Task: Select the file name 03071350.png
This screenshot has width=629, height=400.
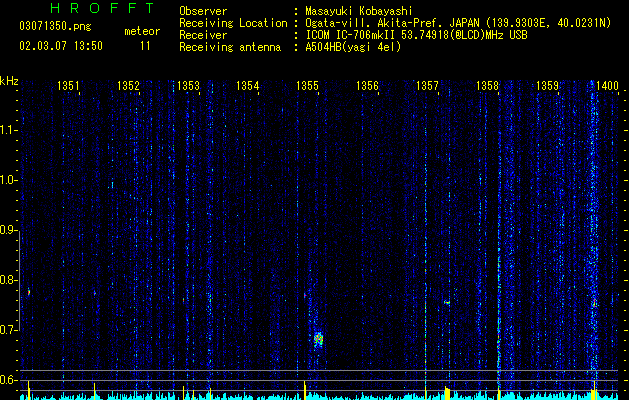Action: tap(55, 27)
